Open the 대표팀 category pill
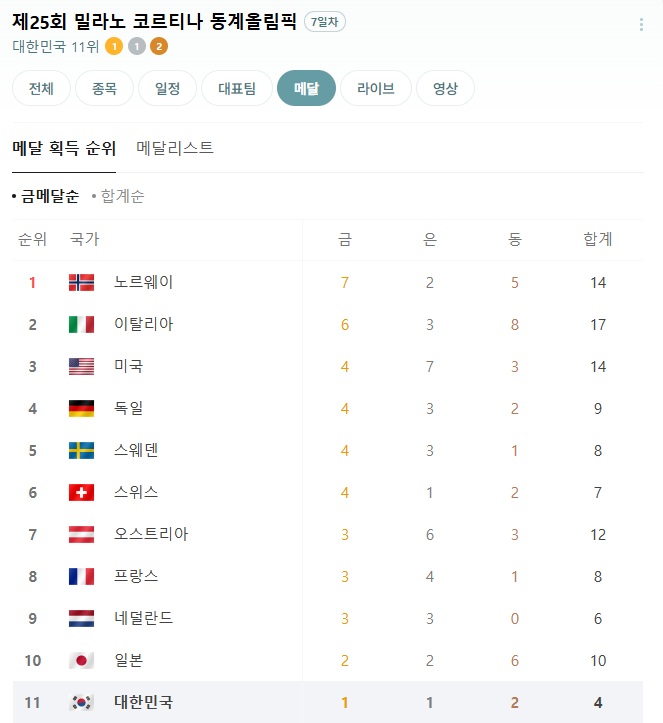This screenshot has height=723, width=663. 237,88
